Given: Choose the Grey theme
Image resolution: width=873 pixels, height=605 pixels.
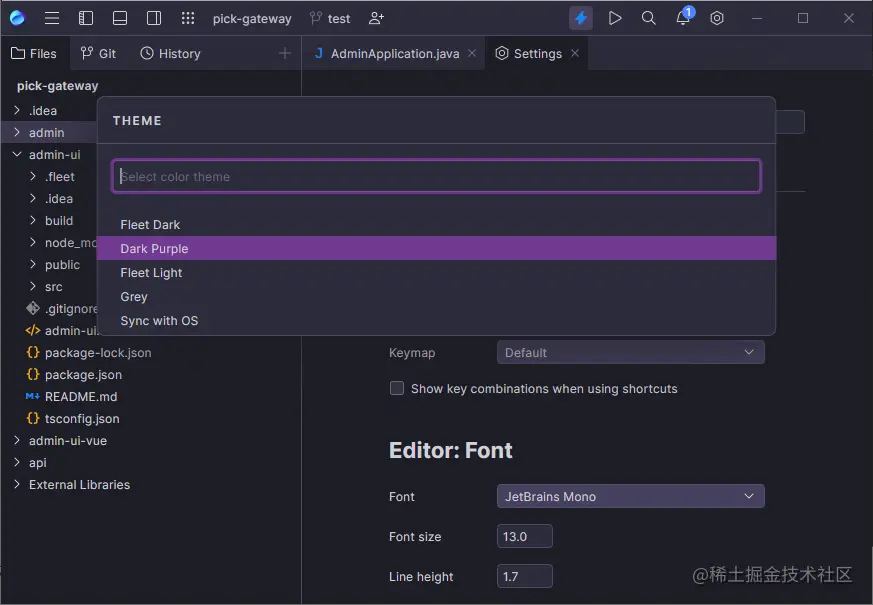Looking at the screenshot, I should pyautogui.click(x=436, y=297).
